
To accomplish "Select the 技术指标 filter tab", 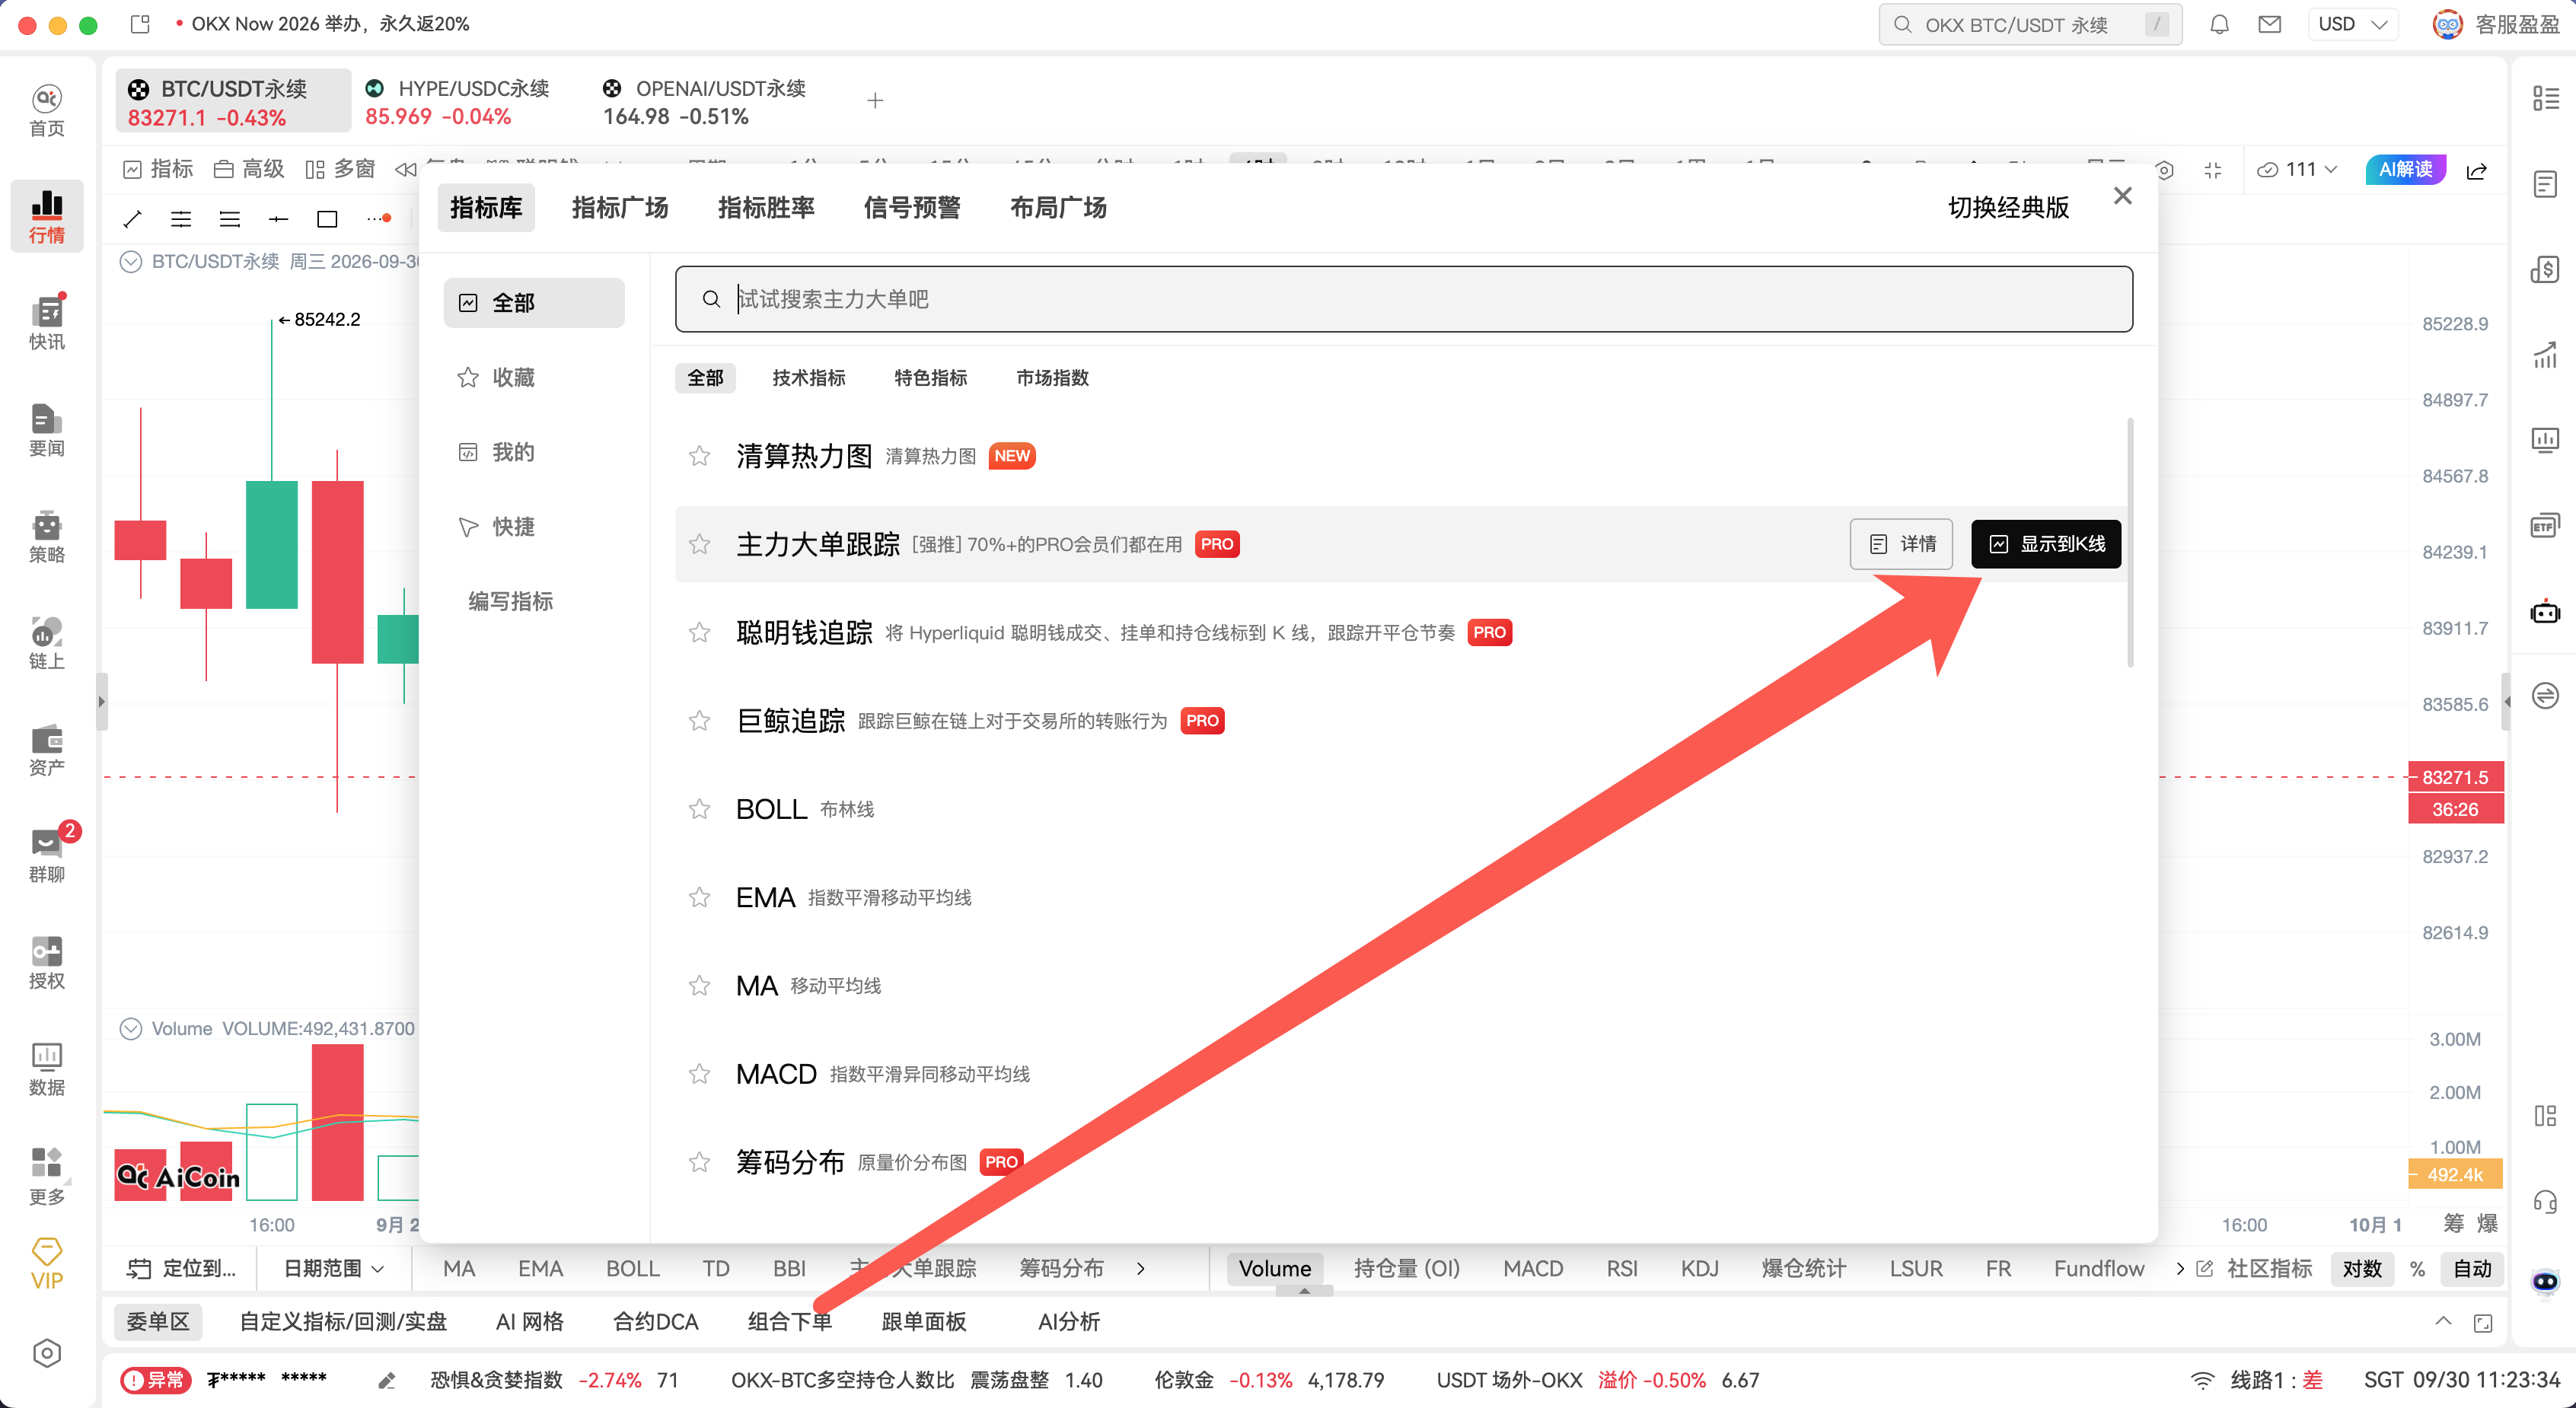I will [x=809, y=378].
